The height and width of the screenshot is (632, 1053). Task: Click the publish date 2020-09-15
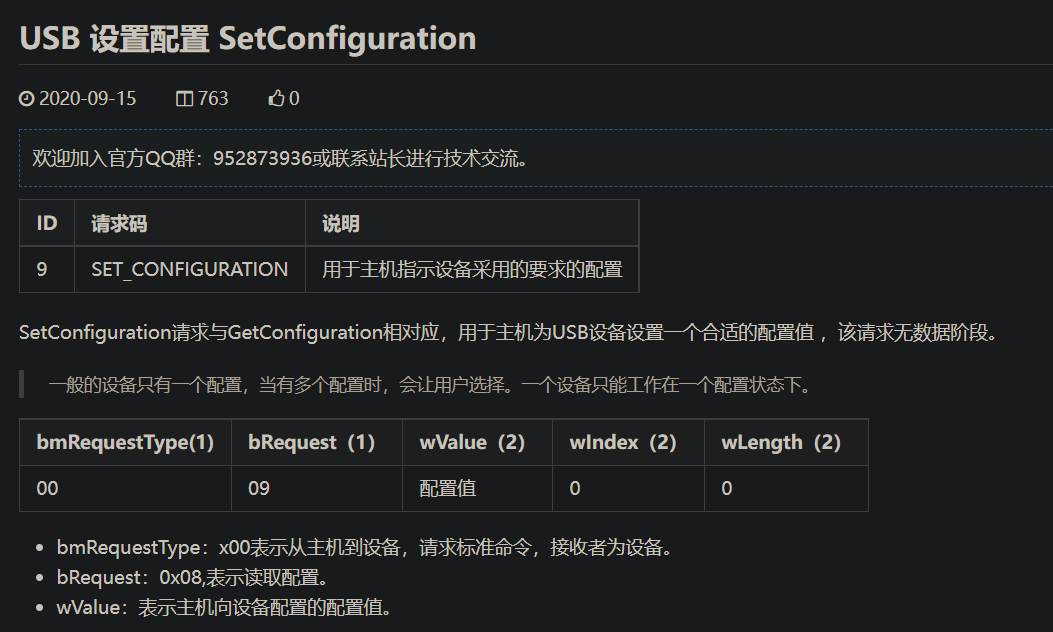tap(87, 99)
